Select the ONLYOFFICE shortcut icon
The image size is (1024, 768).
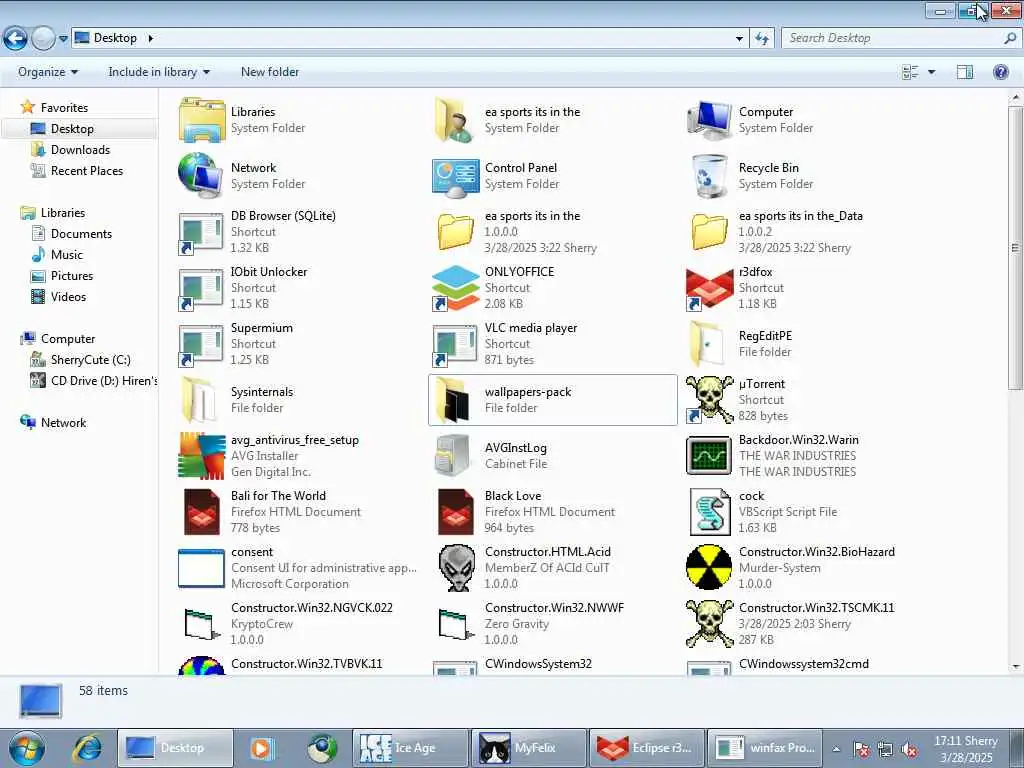point(455,288)
